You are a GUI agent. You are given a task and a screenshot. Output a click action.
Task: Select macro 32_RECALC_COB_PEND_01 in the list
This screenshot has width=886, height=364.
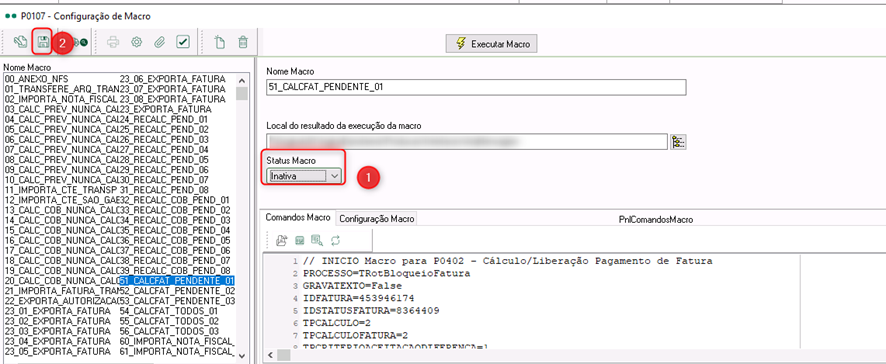(x=175, y=200)
